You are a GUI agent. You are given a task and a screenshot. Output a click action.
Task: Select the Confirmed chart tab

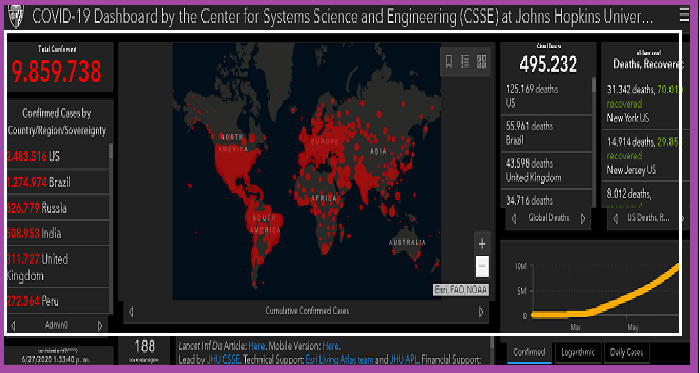click(x=529, y=352)
